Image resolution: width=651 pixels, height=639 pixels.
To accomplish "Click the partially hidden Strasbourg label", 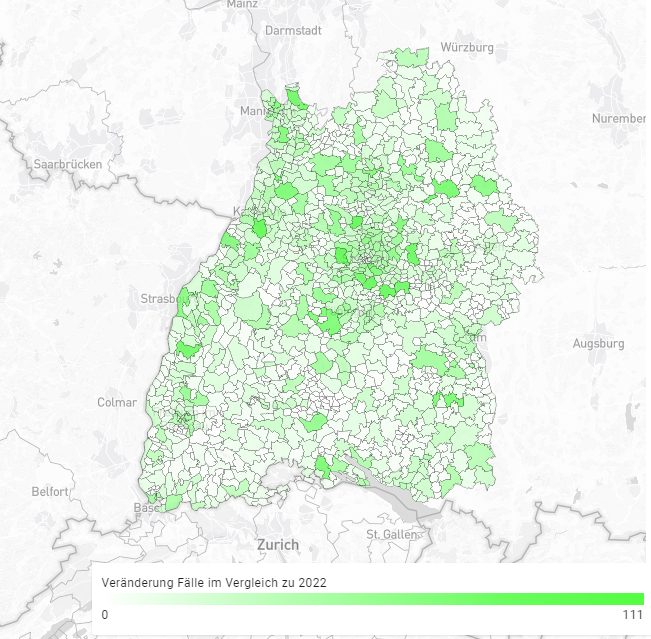I will [158, 299].
